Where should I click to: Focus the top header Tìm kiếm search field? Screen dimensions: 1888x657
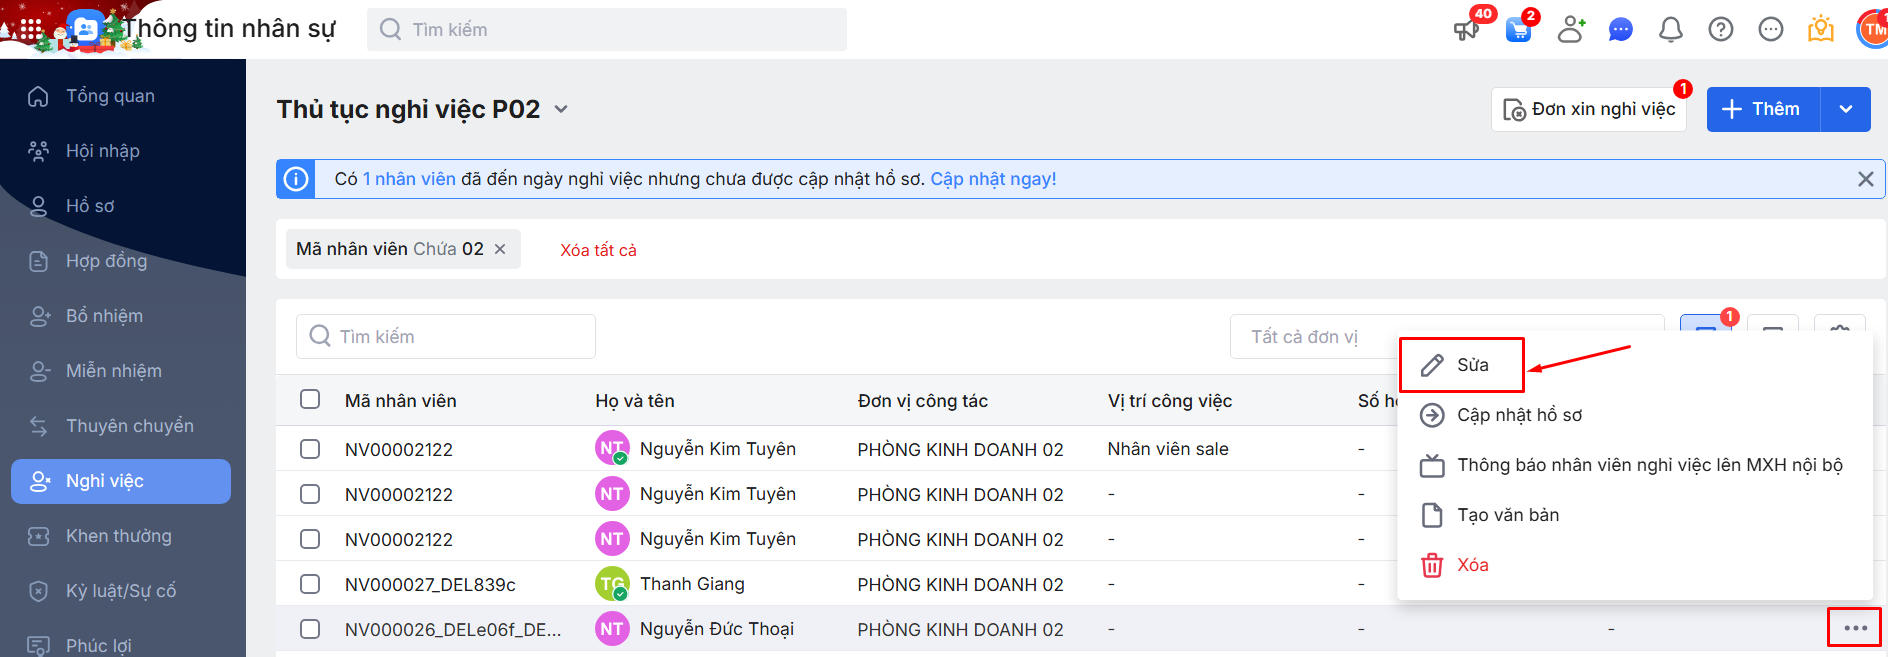pos(607,30)
